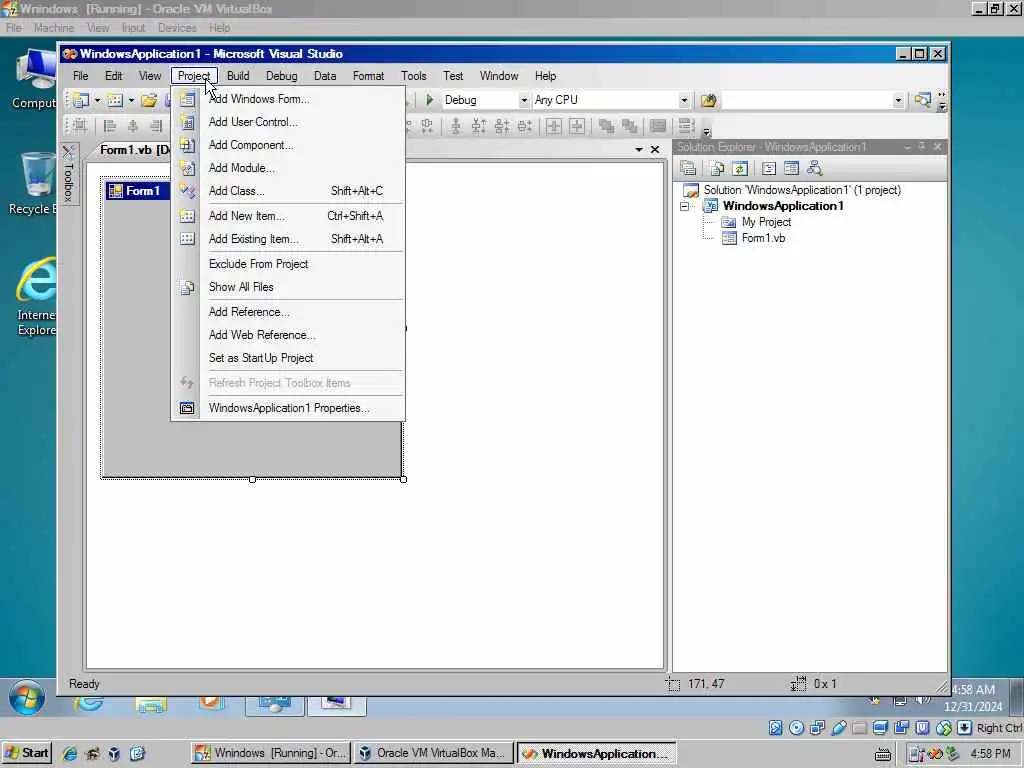The width and height of the screenshot is (1024, 768).
Task: Click Solution Explorer Properties icon
Action: tap(688, 168)
